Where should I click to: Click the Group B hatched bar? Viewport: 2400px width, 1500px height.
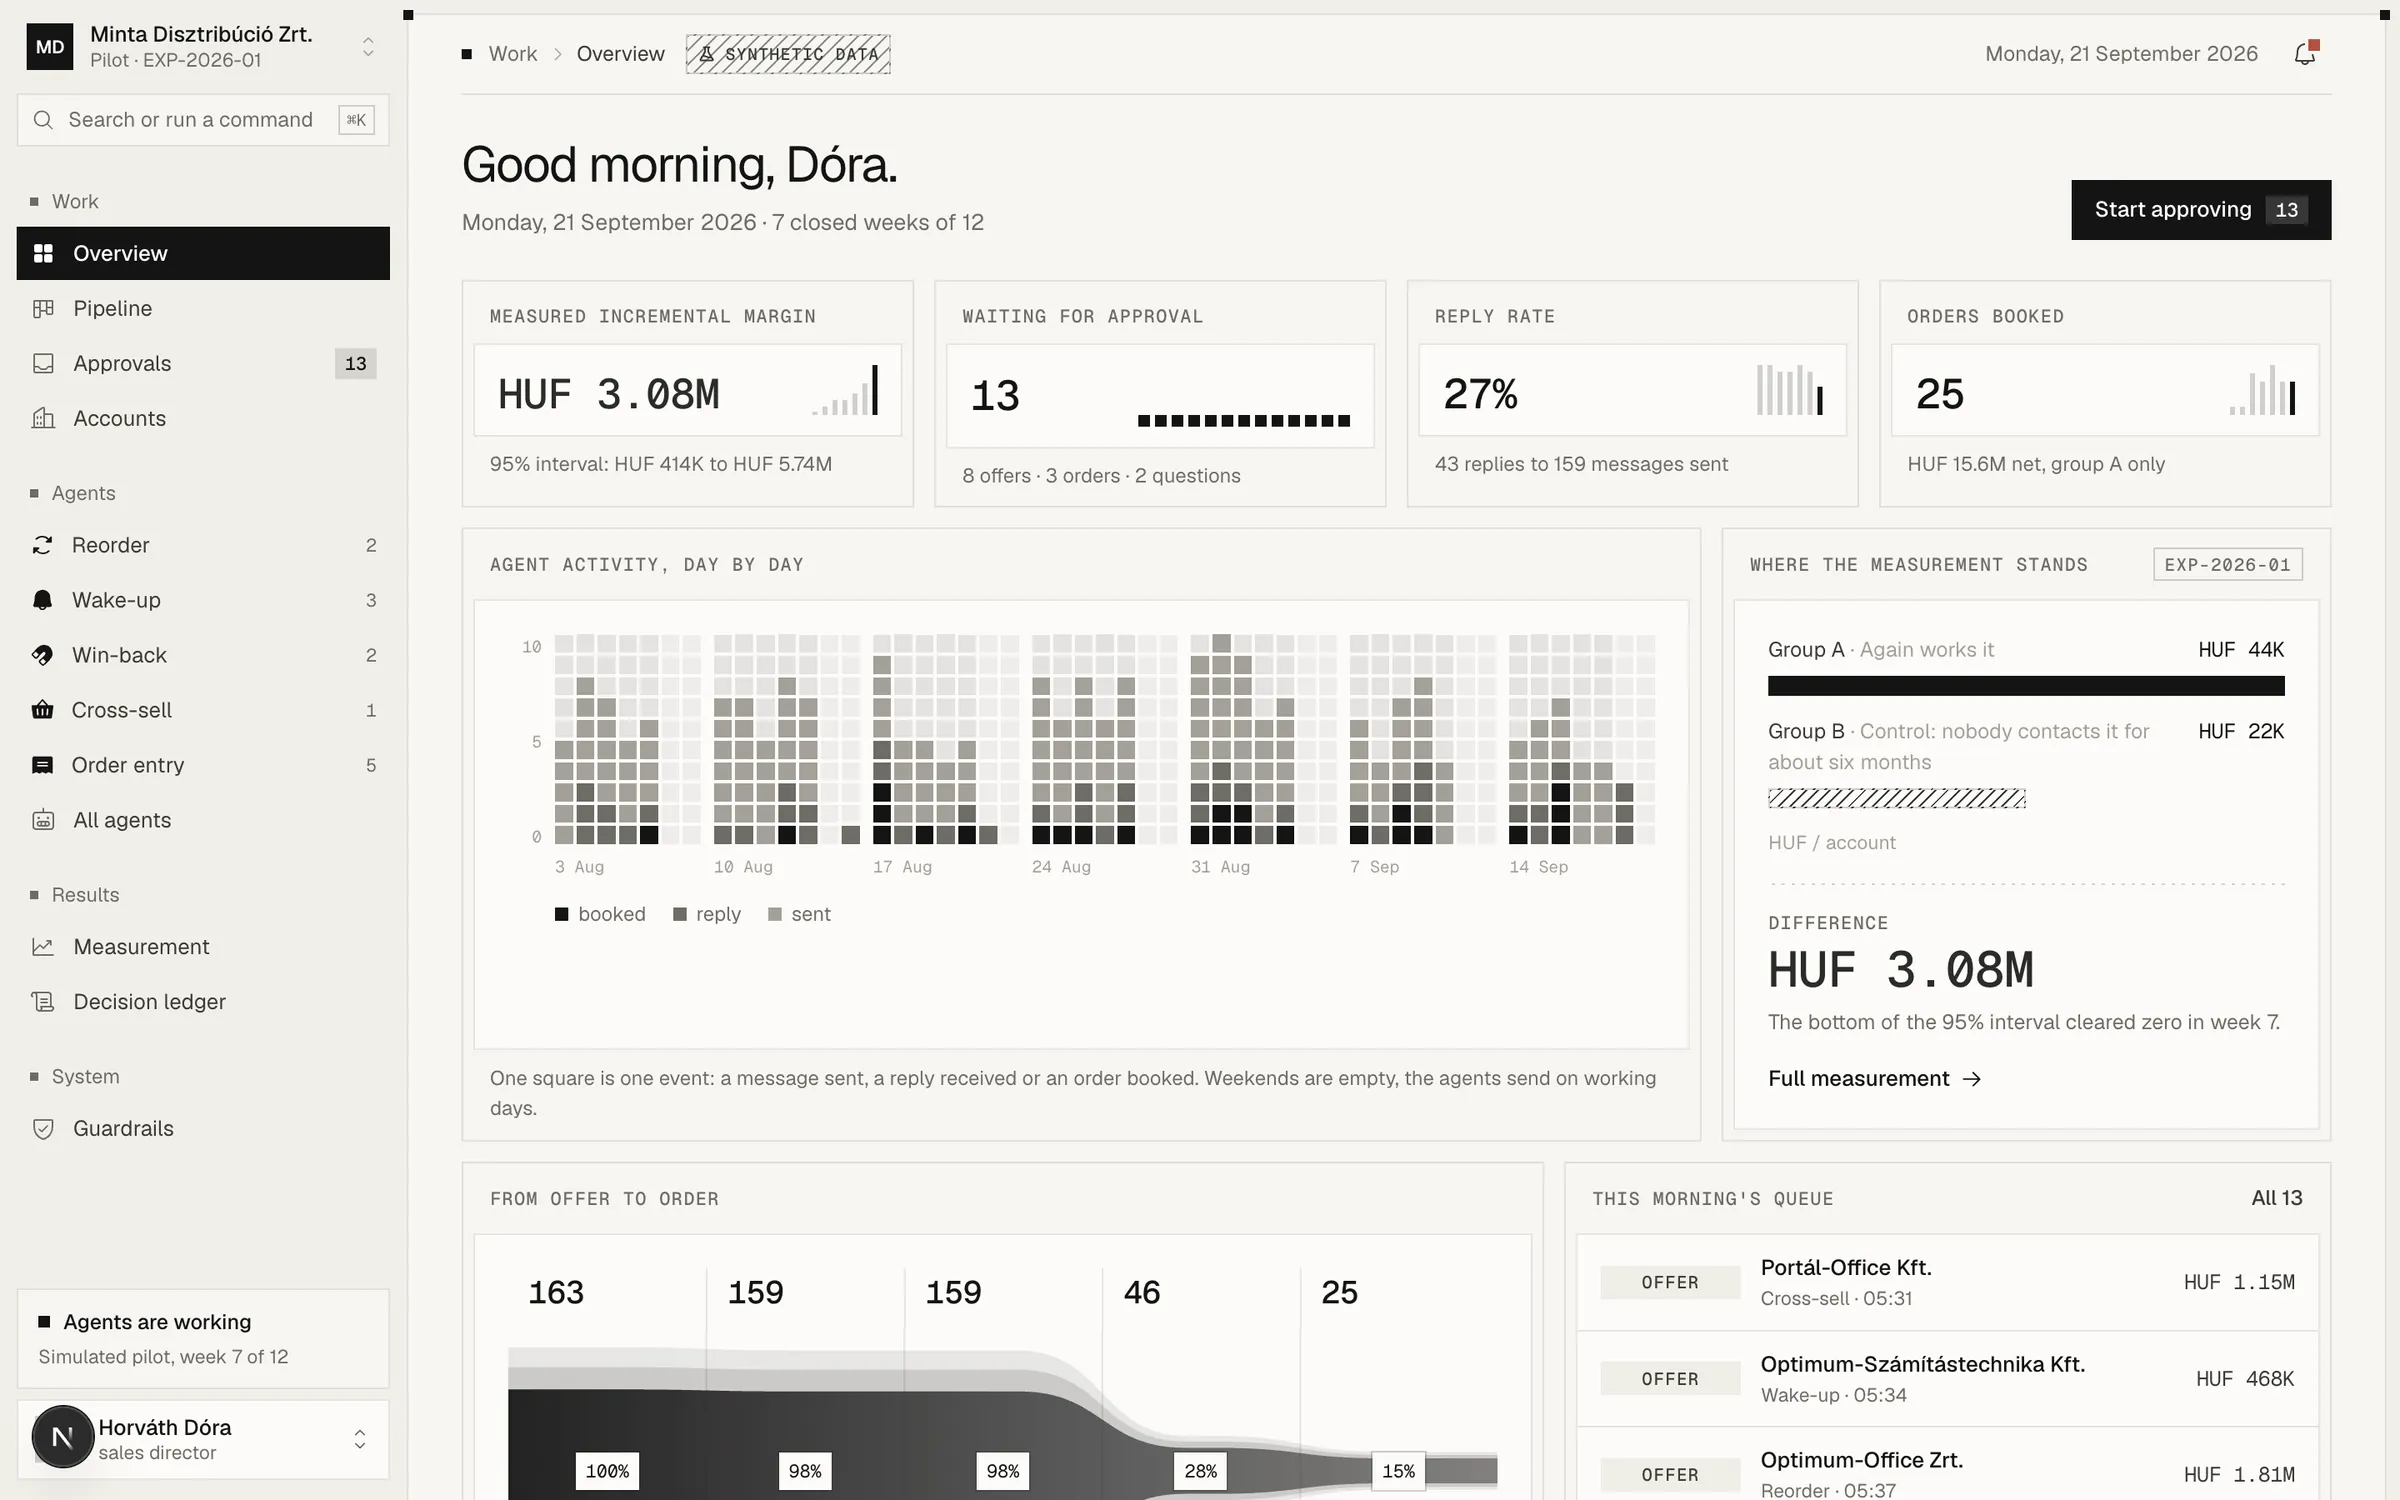click(x=1897, y=798)
